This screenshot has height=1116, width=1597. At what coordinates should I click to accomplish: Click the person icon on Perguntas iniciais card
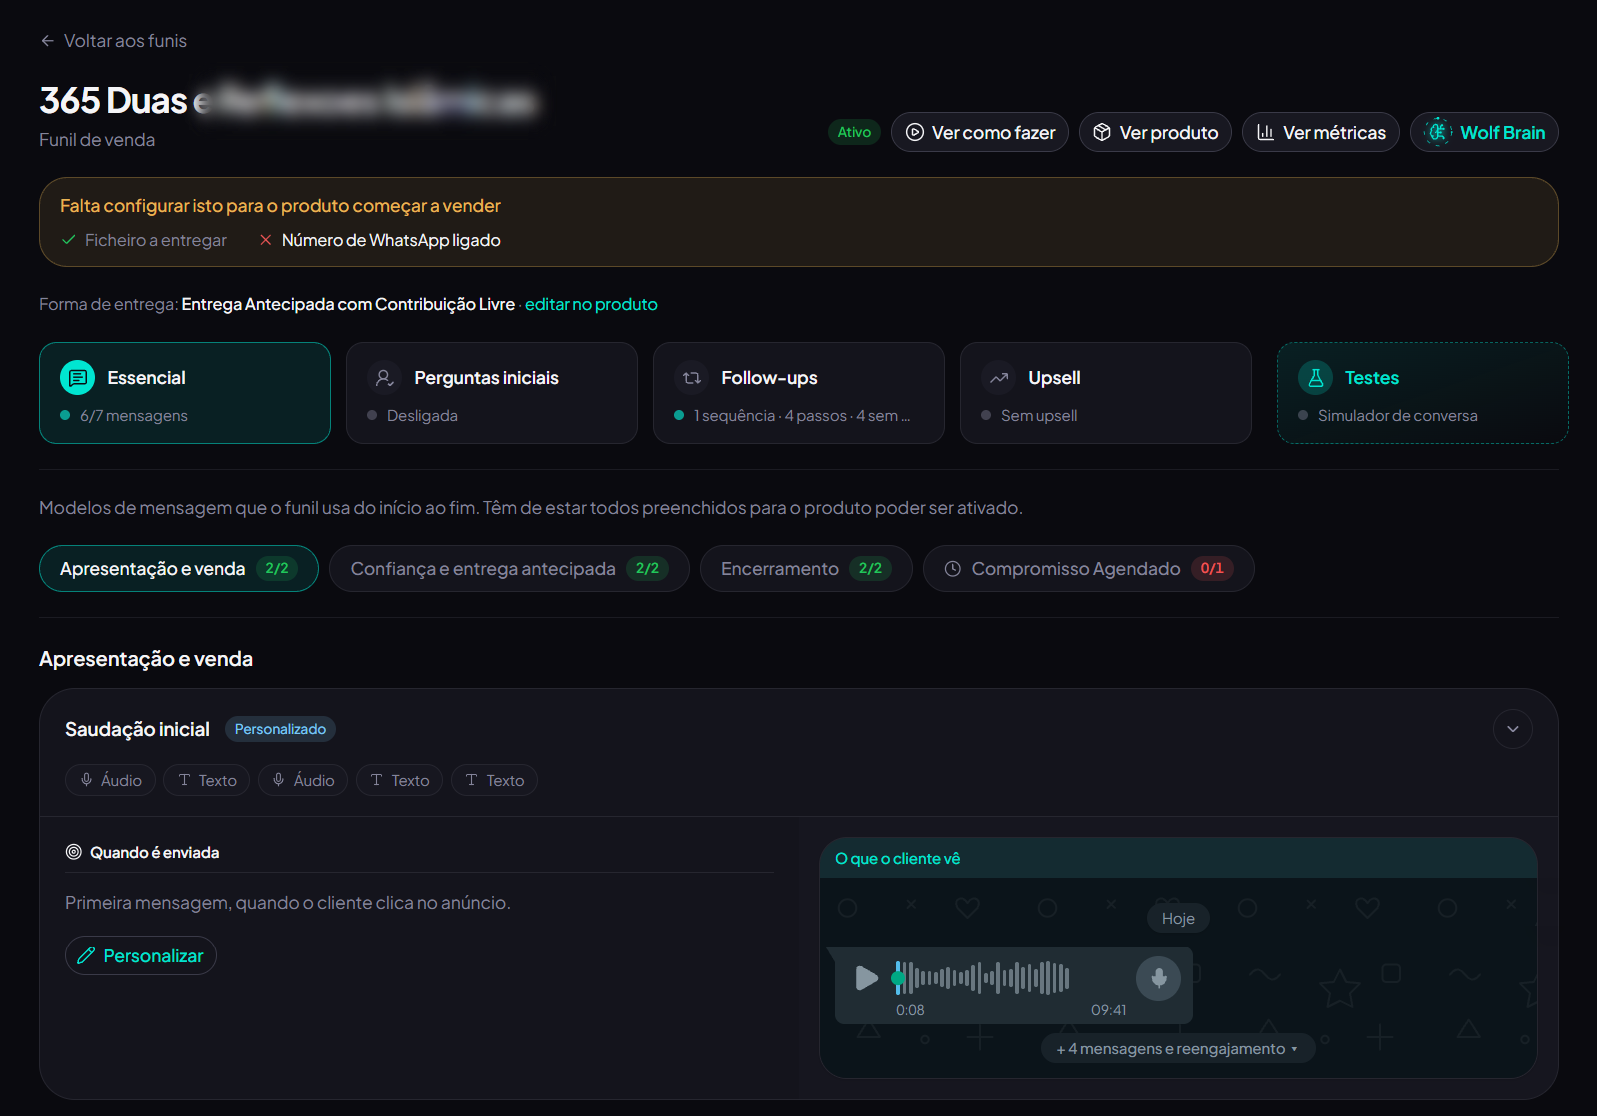pos(384,377)
